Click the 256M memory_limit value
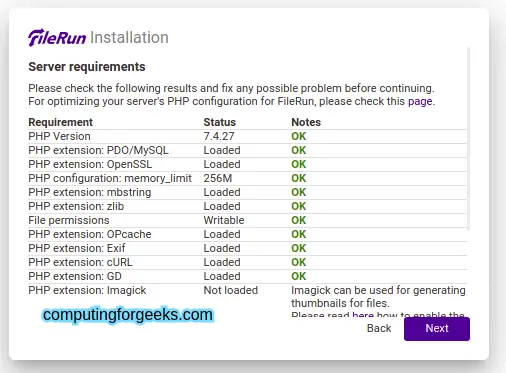Screen dimensions: 506x373 point(218,178)
